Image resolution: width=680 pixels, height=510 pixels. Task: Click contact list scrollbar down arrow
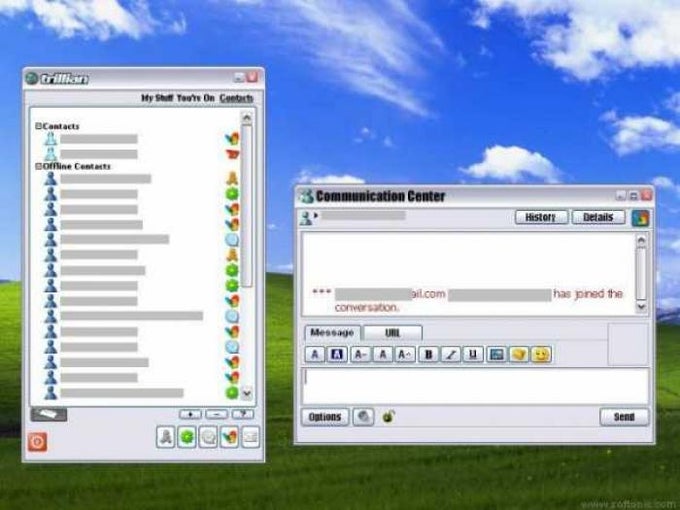tap(247, 393)
